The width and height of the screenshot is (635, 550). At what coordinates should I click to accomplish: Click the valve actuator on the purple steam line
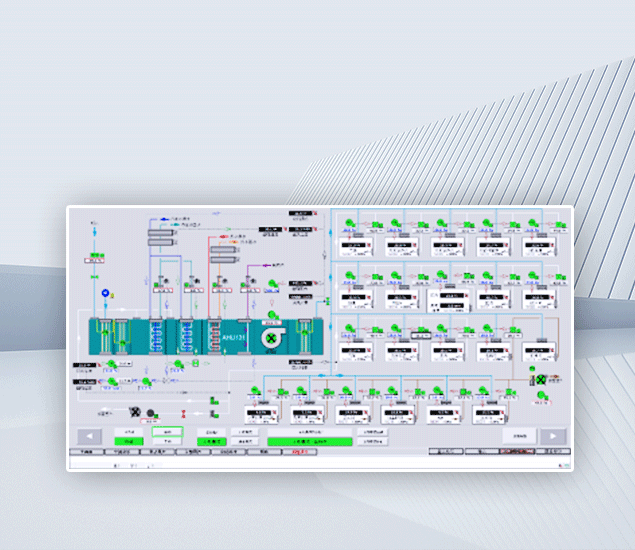248,281
